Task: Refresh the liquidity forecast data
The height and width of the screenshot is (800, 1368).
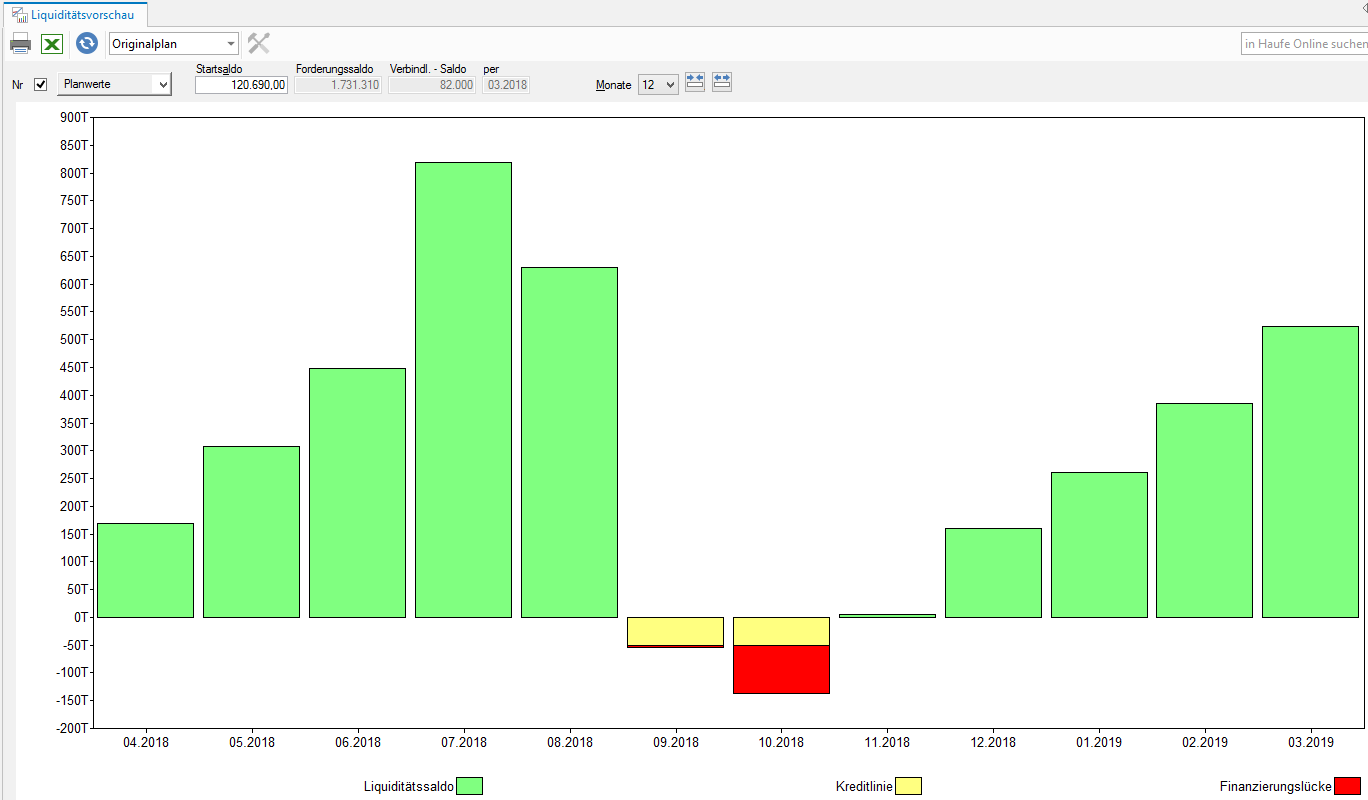Action: (x=87, y=43)
